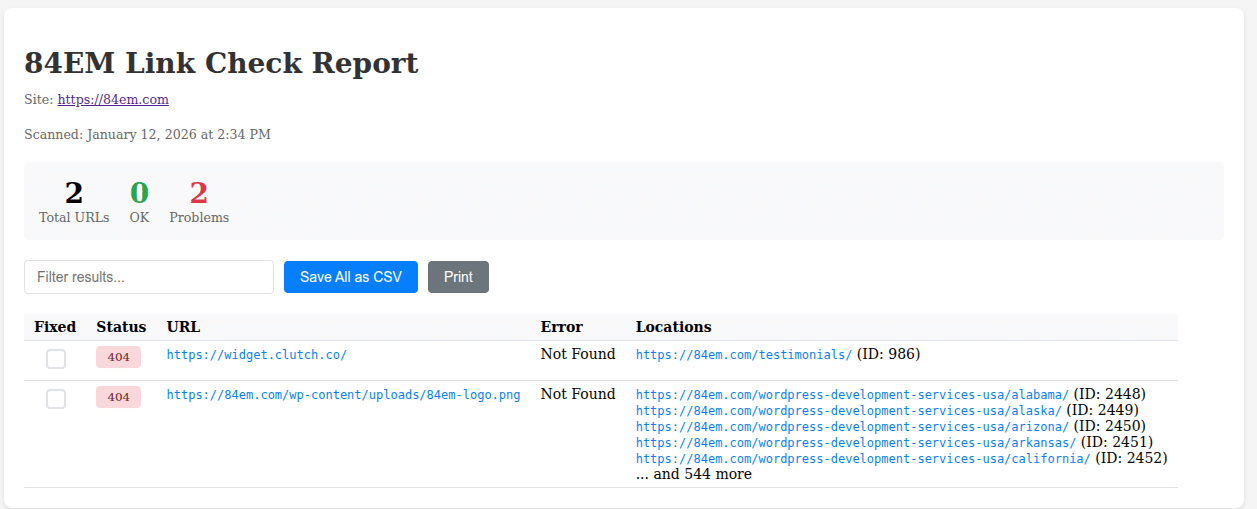Focus the Filter results input field

149,277
